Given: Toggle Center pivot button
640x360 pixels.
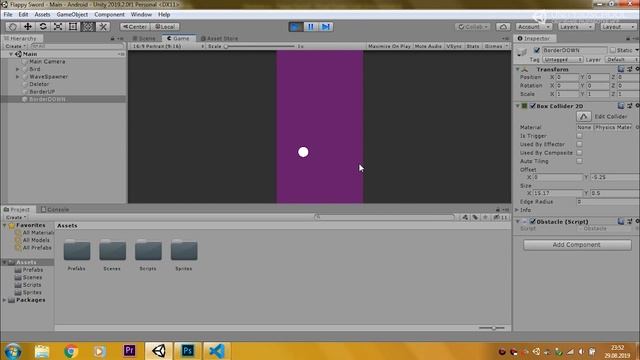Looking at the screenshot, I should coord(135,27).
